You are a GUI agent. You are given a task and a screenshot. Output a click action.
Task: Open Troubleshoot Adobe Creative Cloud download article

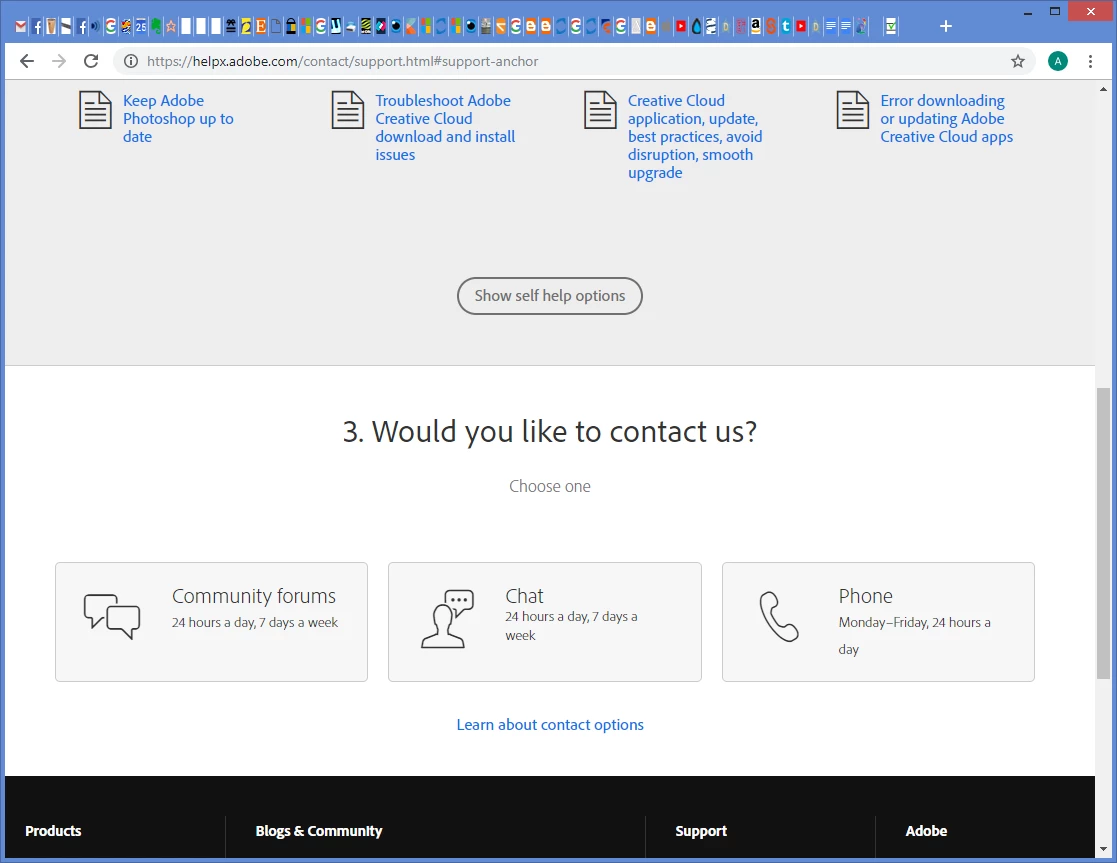click(445, 128)
